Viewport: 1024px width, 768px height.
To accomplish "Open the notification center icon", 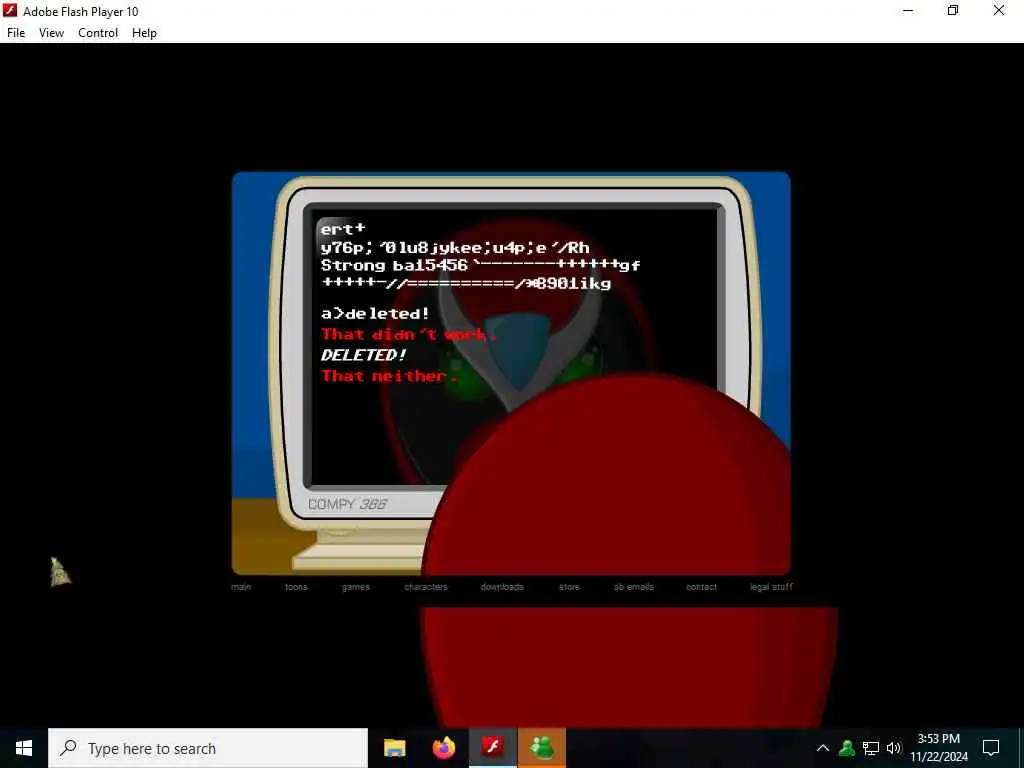I will click(991, 748).
